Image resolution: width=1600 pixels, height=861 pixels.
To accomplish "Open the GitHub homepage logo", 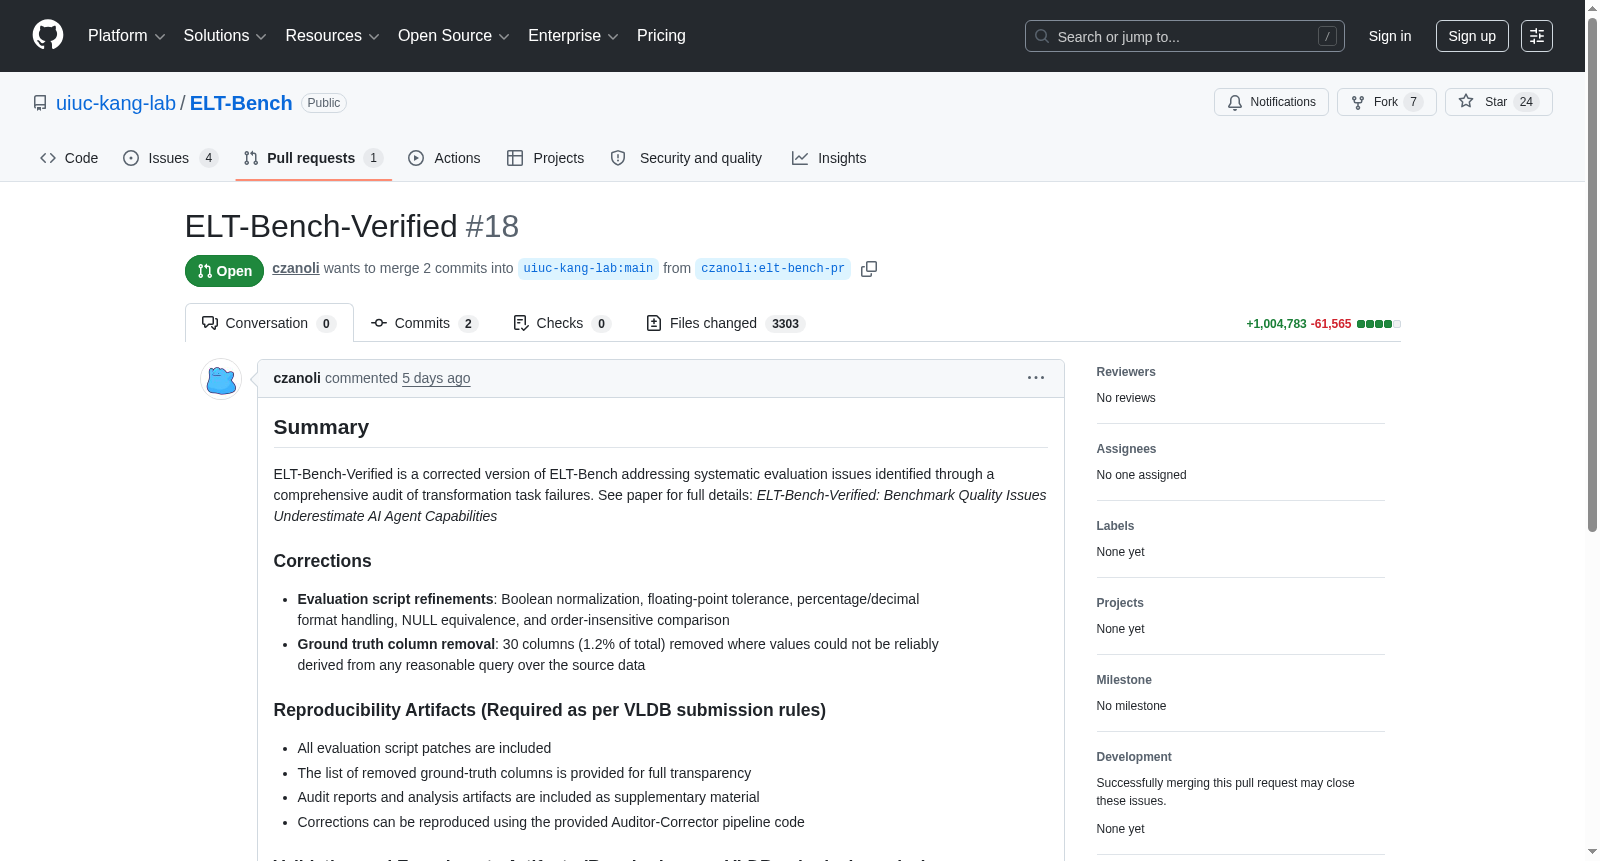I will click(x=48, y=35).
